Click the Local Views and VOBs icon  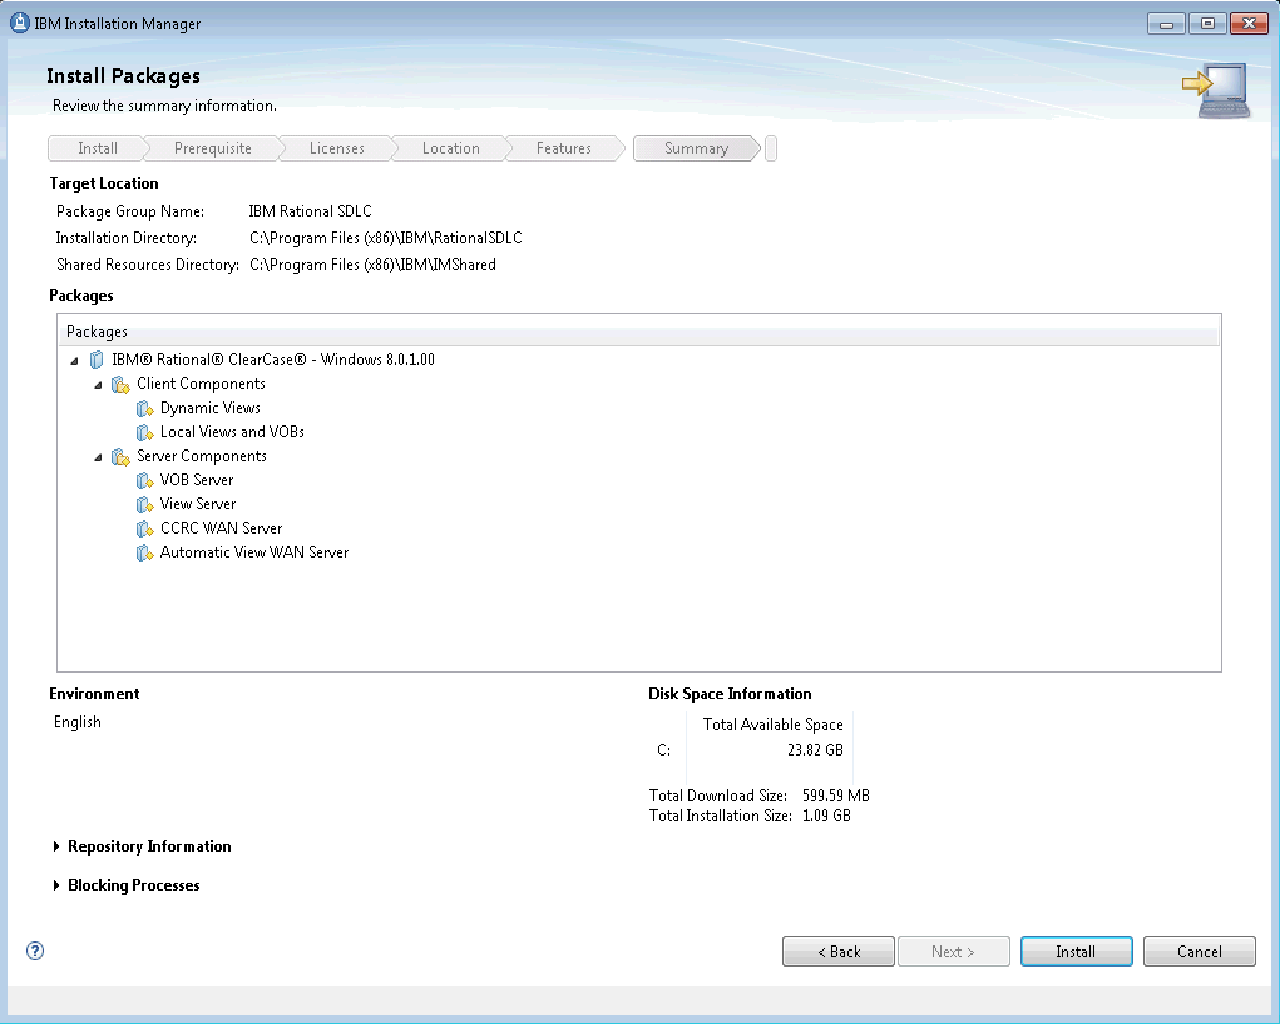click(x=145, y=433)
